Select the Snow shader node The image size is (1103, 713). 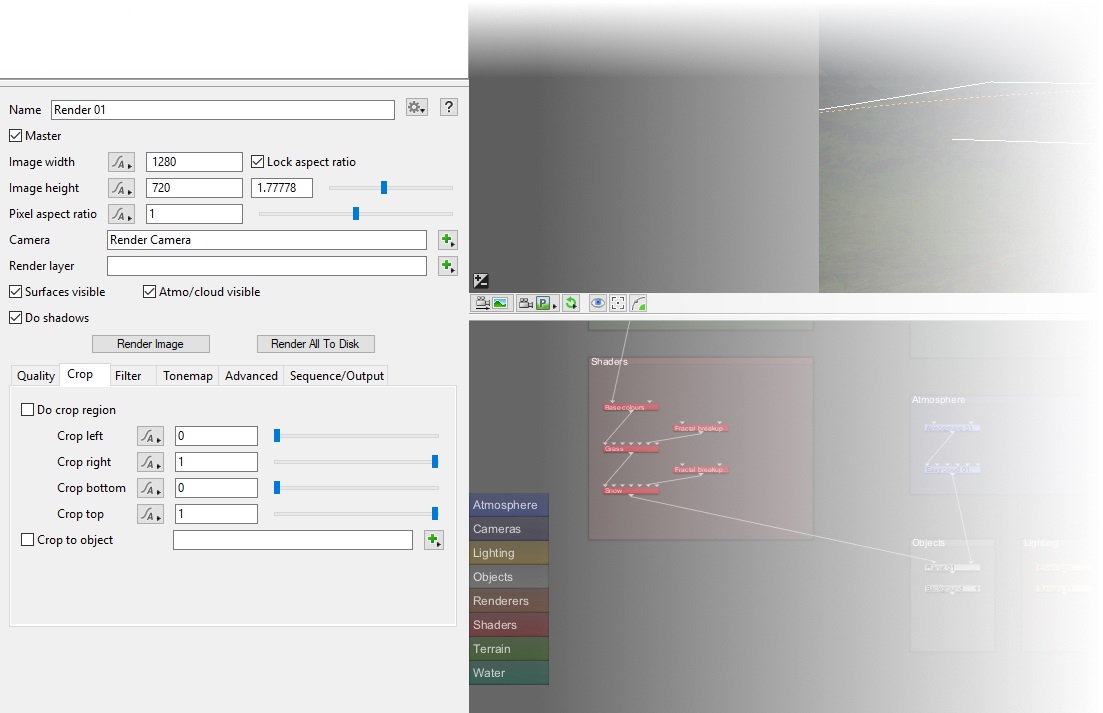click(631, 491)
